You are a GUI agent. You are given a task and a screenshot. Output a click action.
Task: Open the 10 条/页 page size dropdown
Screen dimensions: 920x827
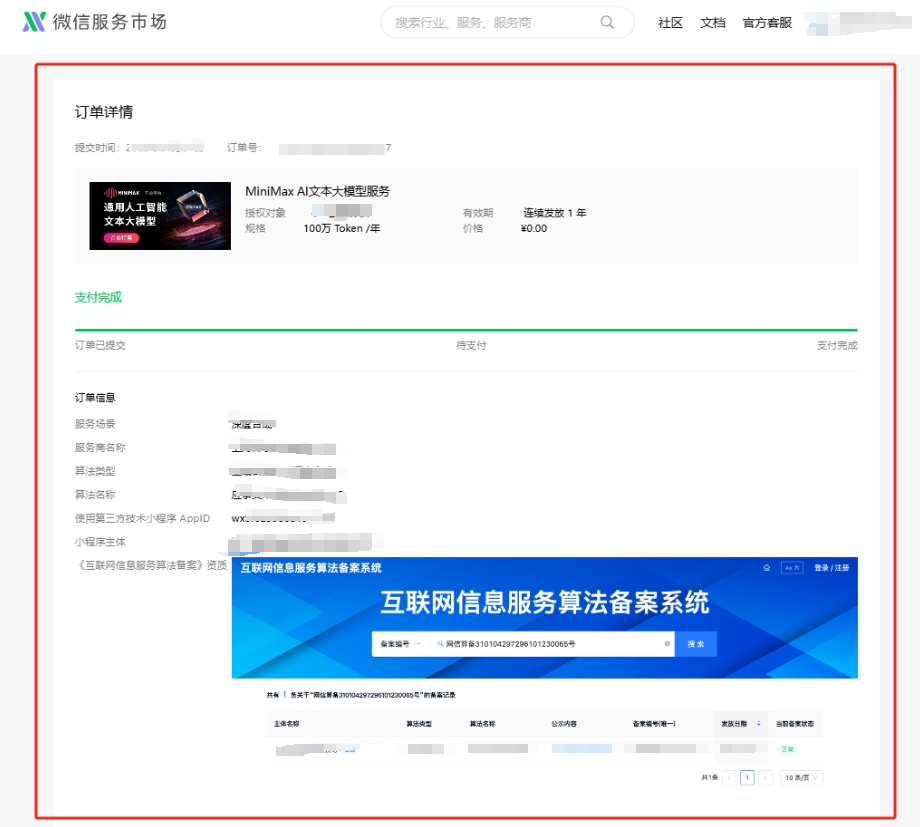click(801, 778)
